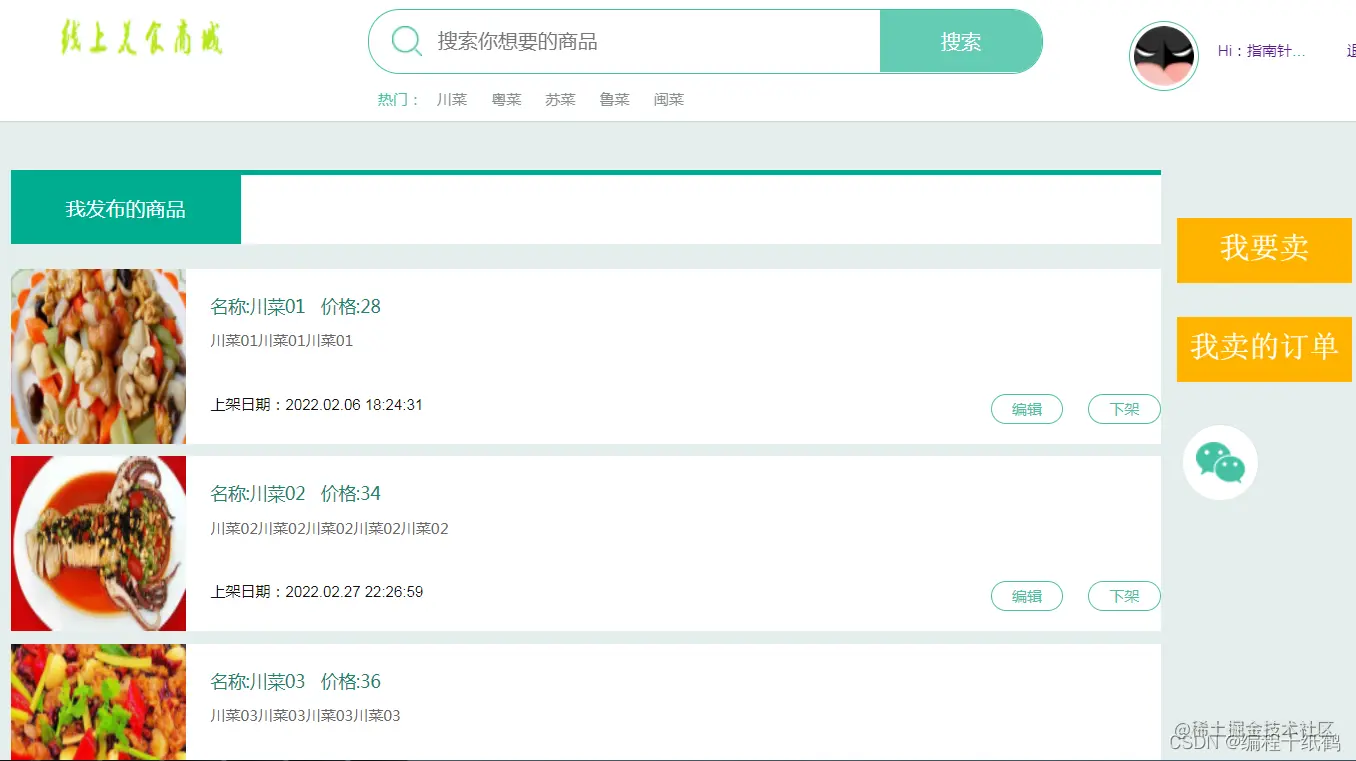Click the 热门： label
The width and height of the screenshot is (1356, 761).
[x=398, y=100]
